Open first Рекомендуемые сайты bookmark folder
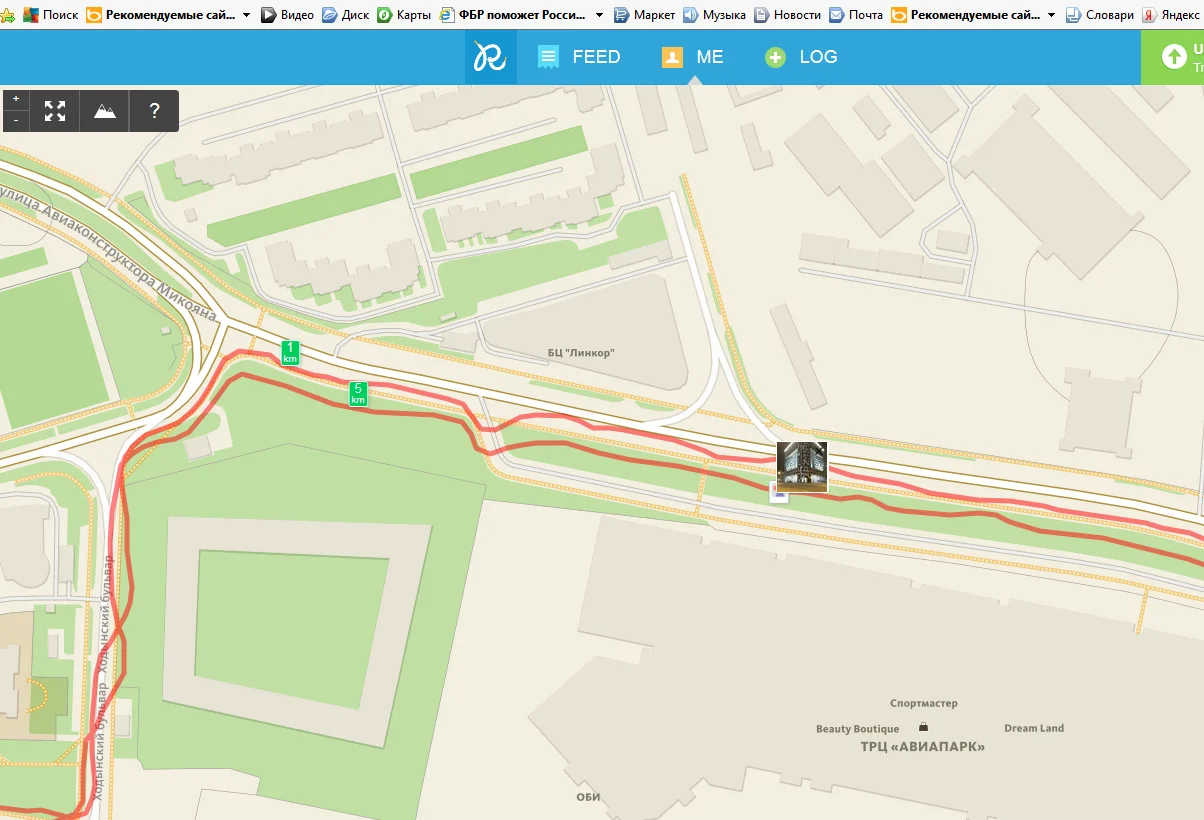The image size is (1204, 820). point(161,15)
